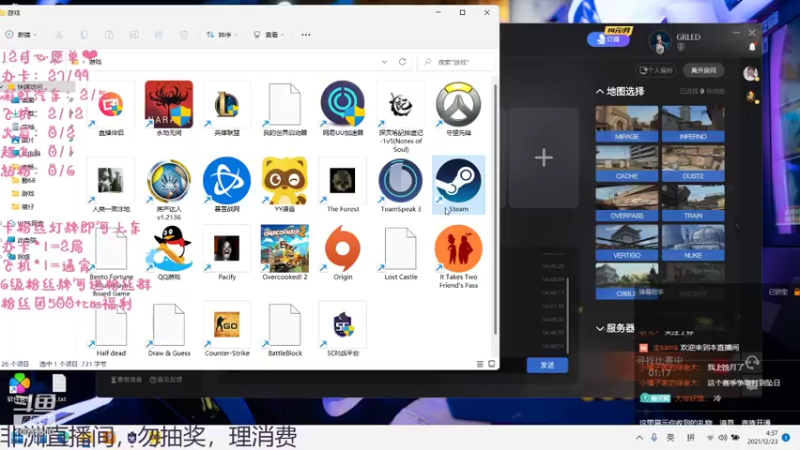Open the Steam shortcut
800x450 pixels.
[x=458, y=185]
